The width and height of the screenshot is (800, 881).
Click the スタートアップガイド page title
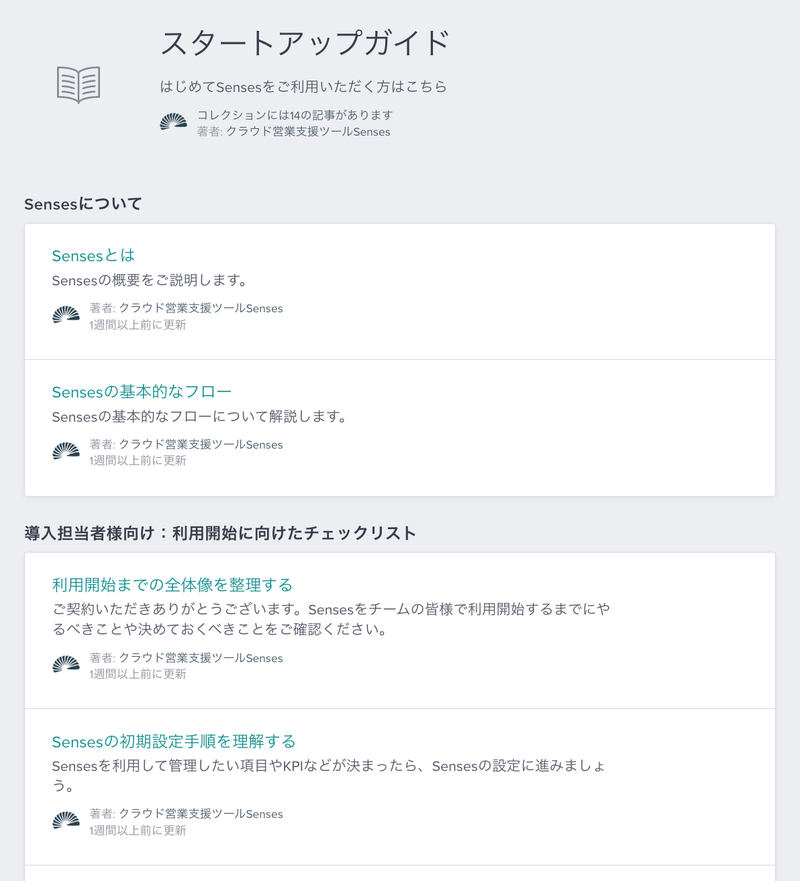click(x=305, y=44)
